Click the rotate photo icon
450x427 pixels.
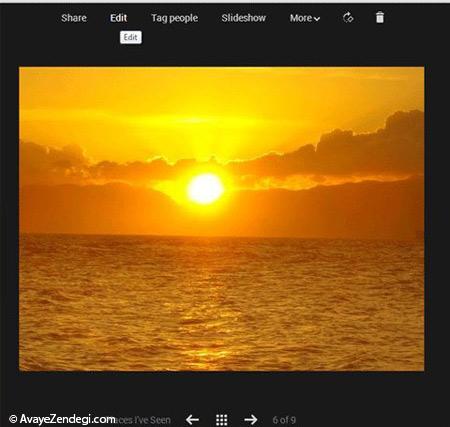(348, 17)
